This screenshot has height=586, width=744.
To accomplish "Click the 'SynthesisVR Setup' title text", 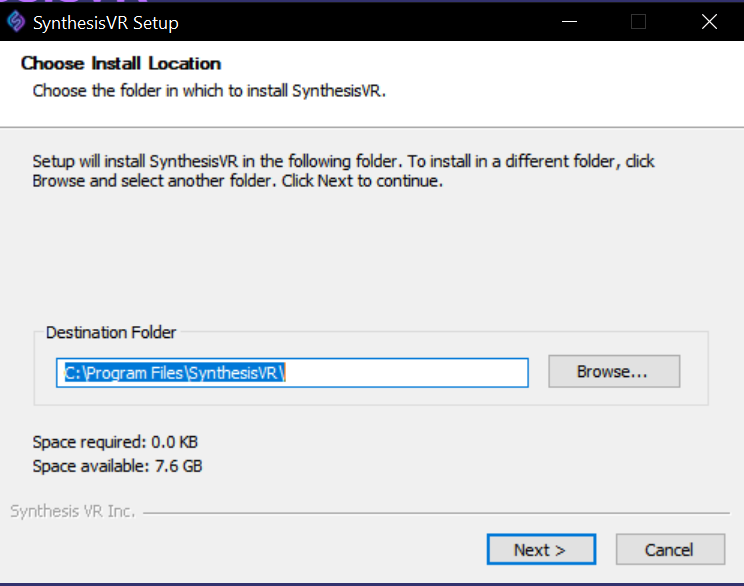I will 105,23.
